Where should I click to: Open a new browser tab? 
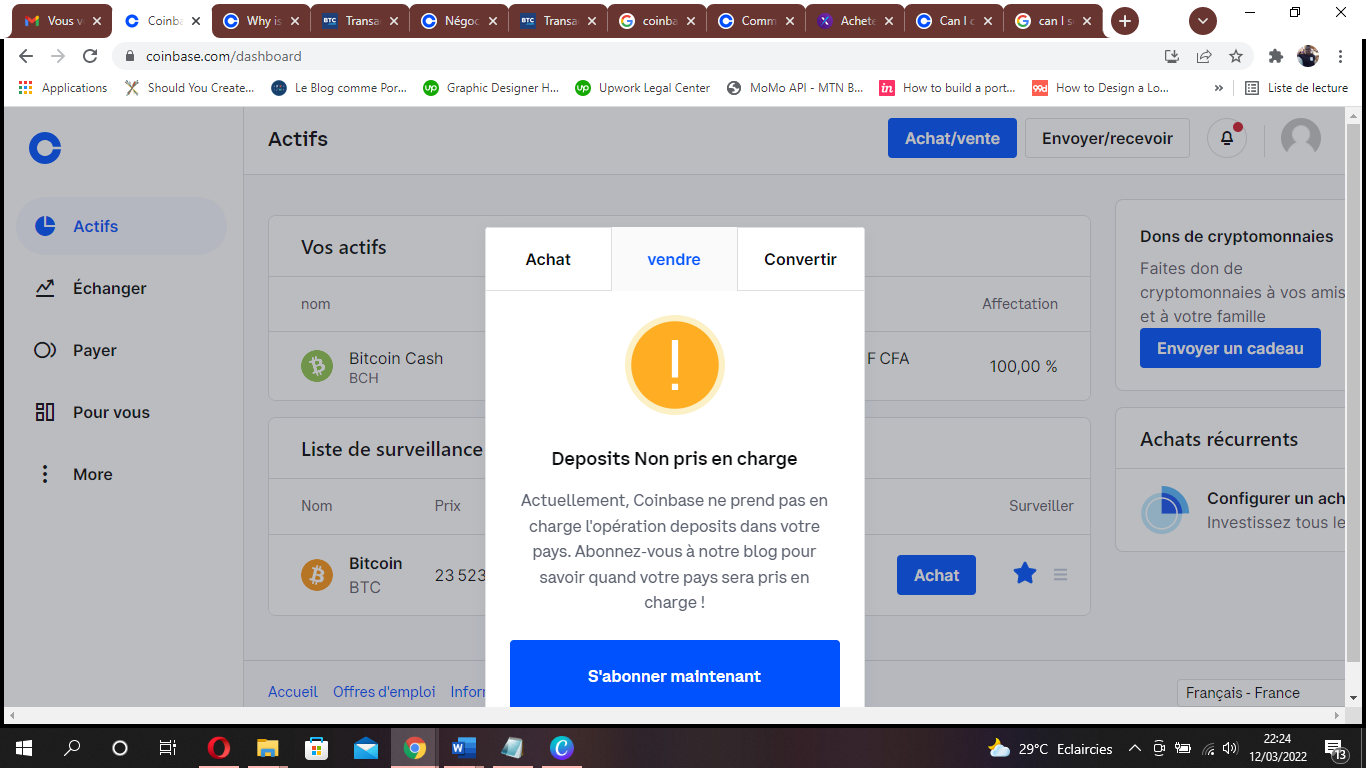(1125, 21)
